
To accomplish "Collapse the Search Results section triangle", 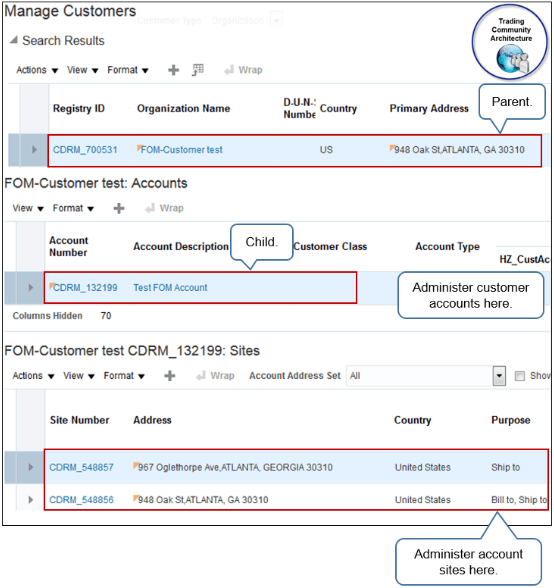I will [14, 40].
